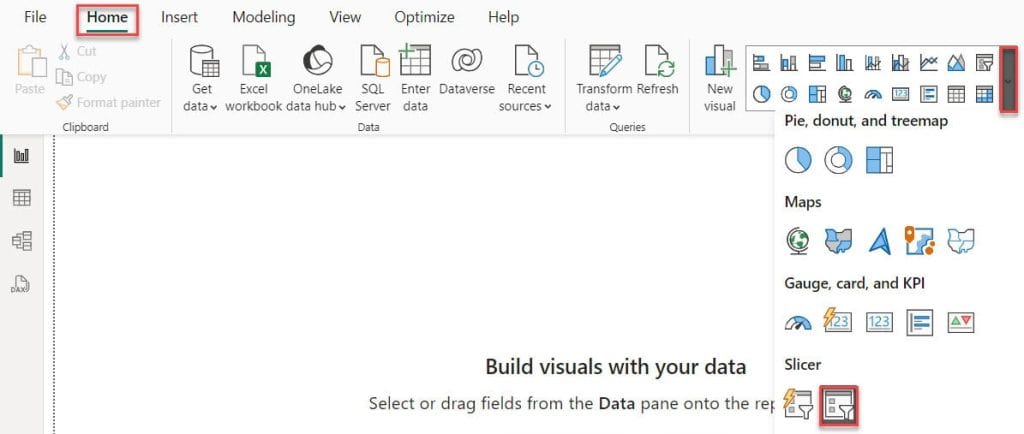This screenshot has height=434, width=1024.
Task: Select area chart in ribbon gallery
Action: tap(956, 63)
